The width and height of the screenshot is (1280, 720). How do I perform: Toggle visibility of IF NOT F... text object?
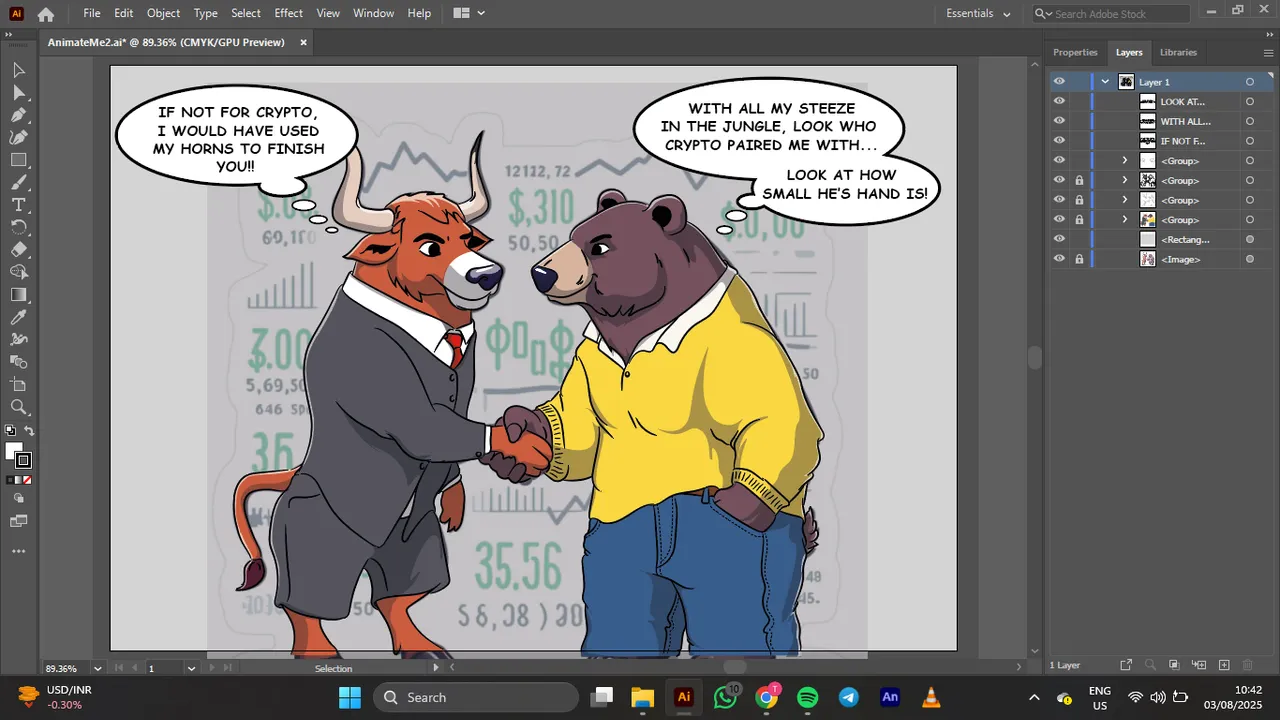point(1059,141)
